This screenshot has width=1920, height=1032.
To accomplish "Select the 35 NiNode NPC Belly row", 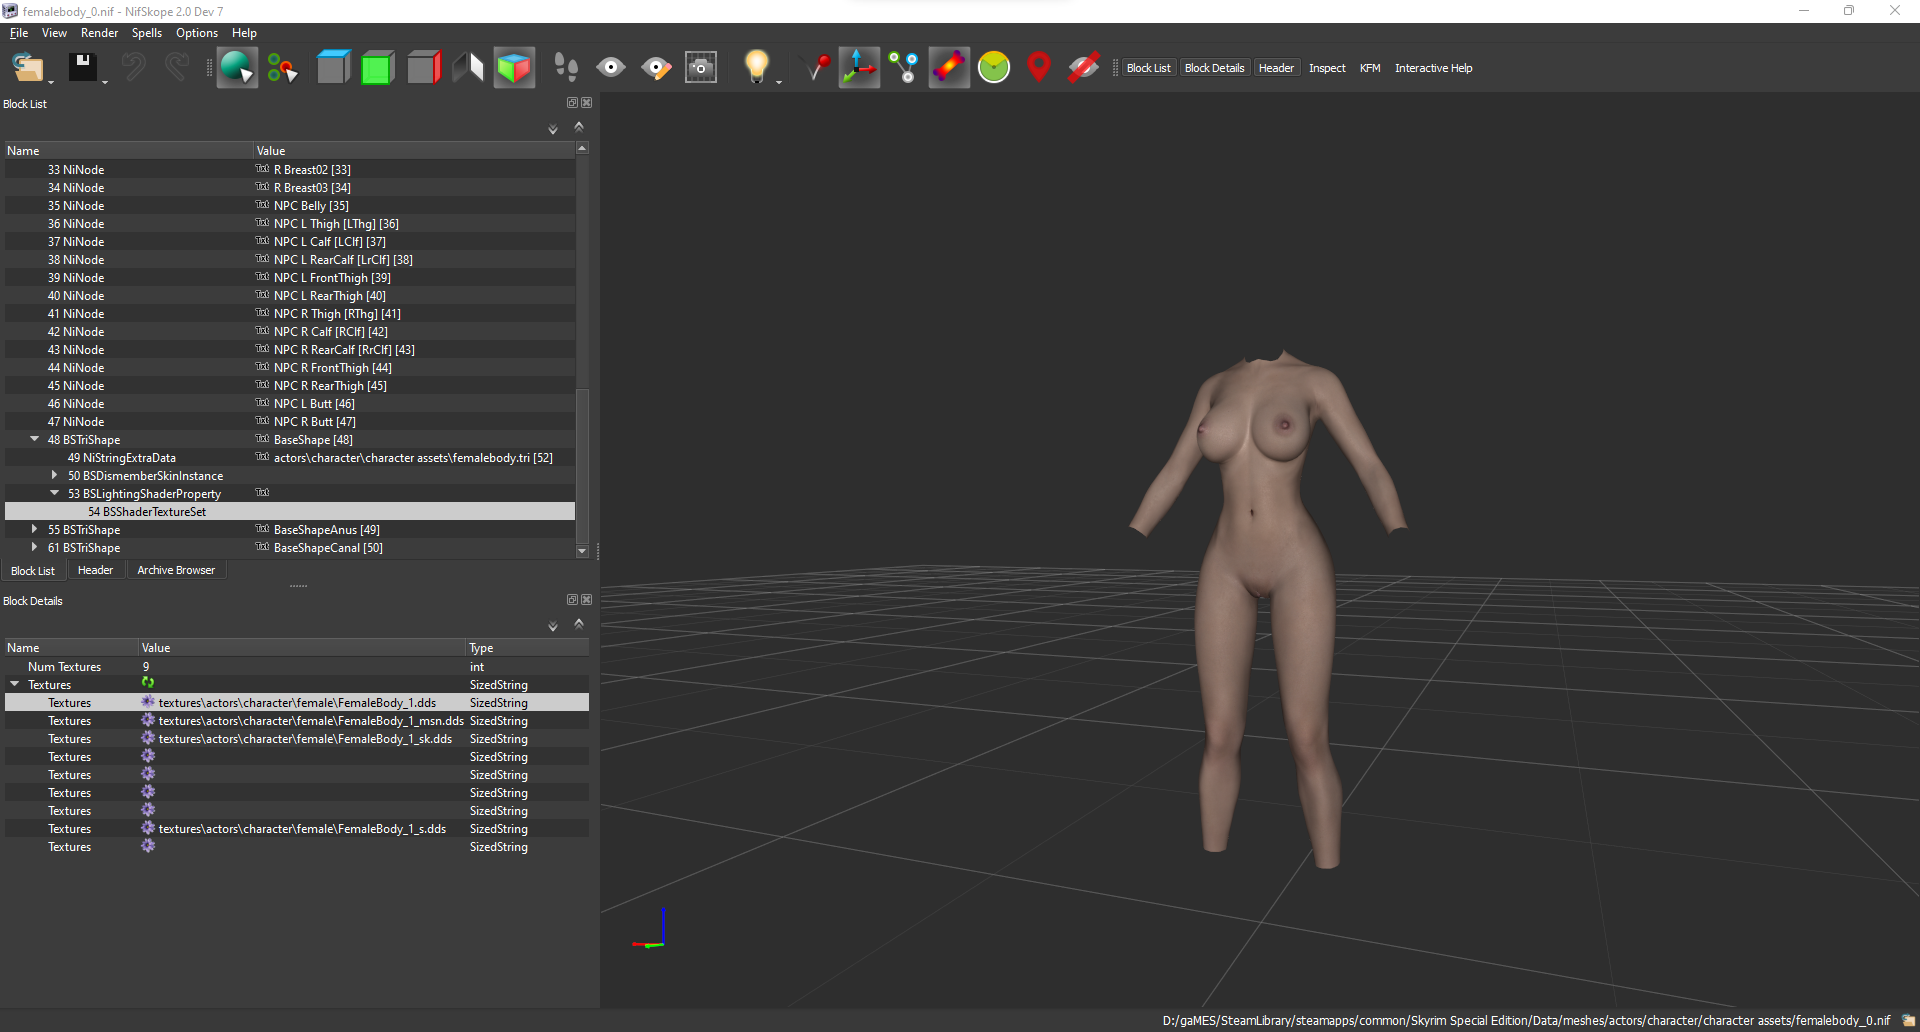I will (290, 205).
